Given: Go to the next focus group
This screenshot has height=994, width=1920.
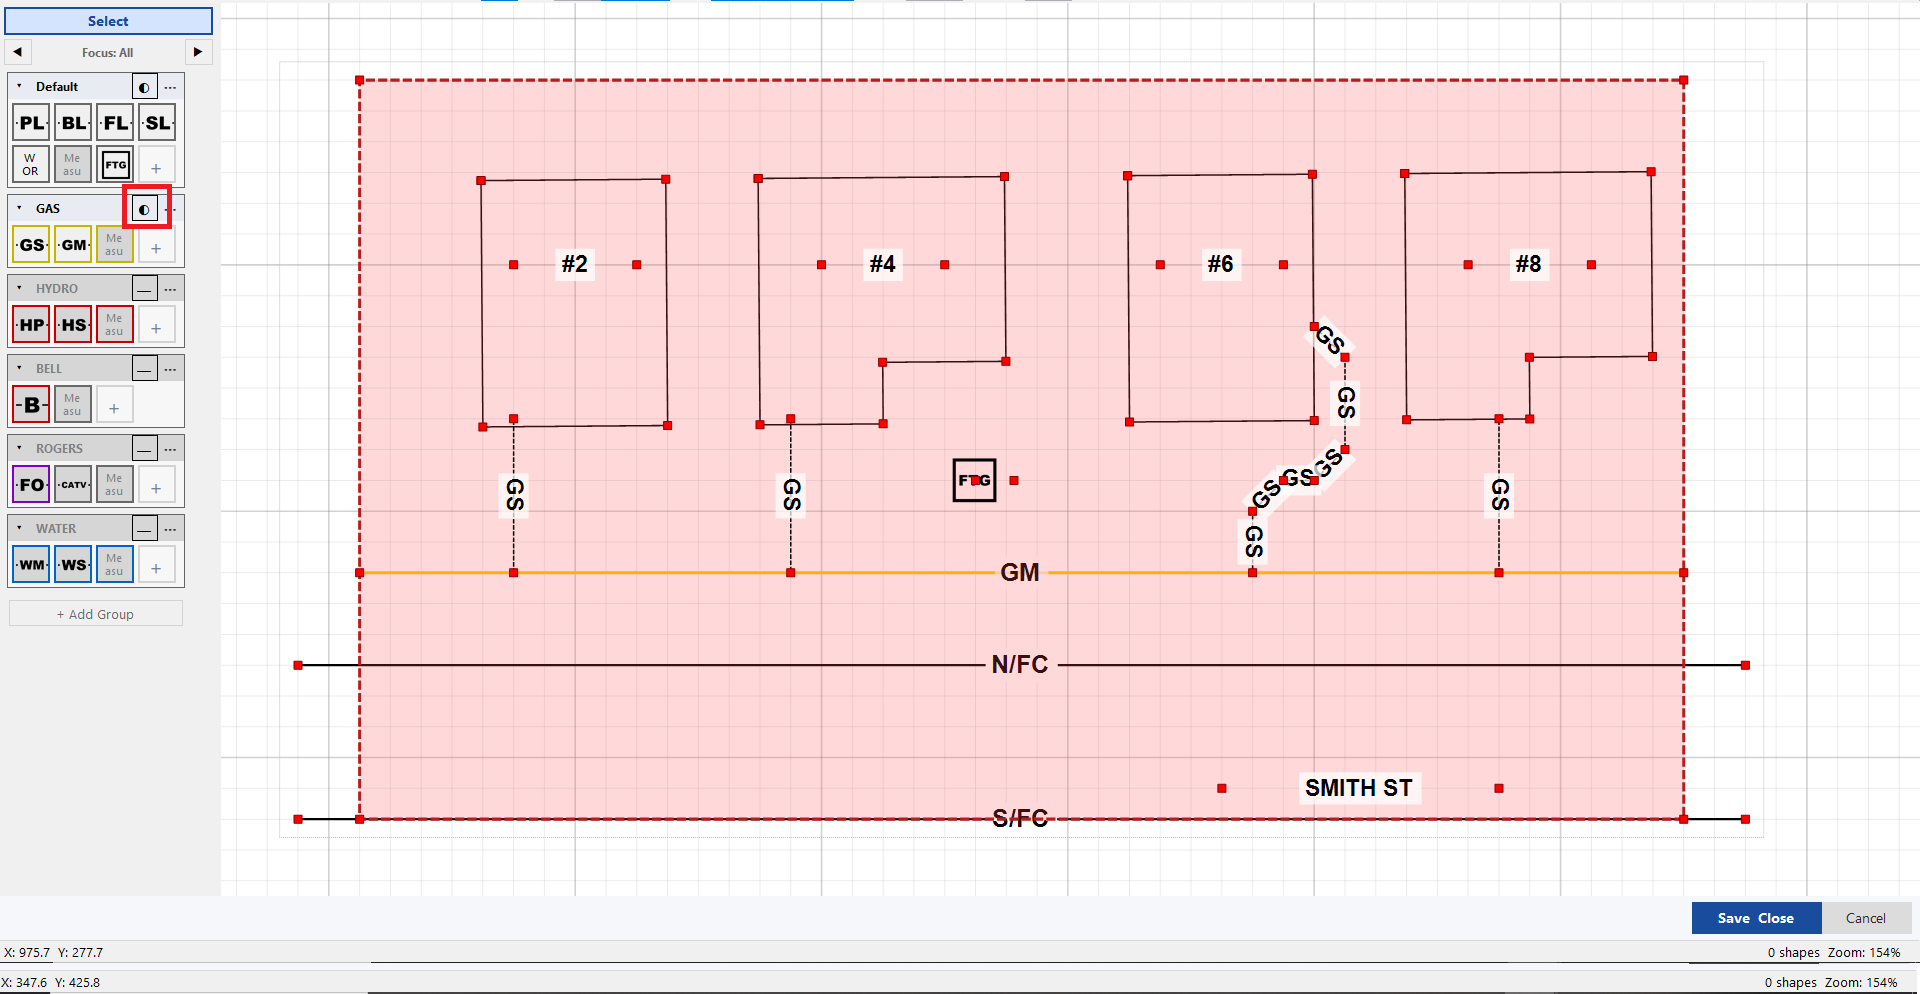Looking at the screenshot, I should (x=198, y=52).
